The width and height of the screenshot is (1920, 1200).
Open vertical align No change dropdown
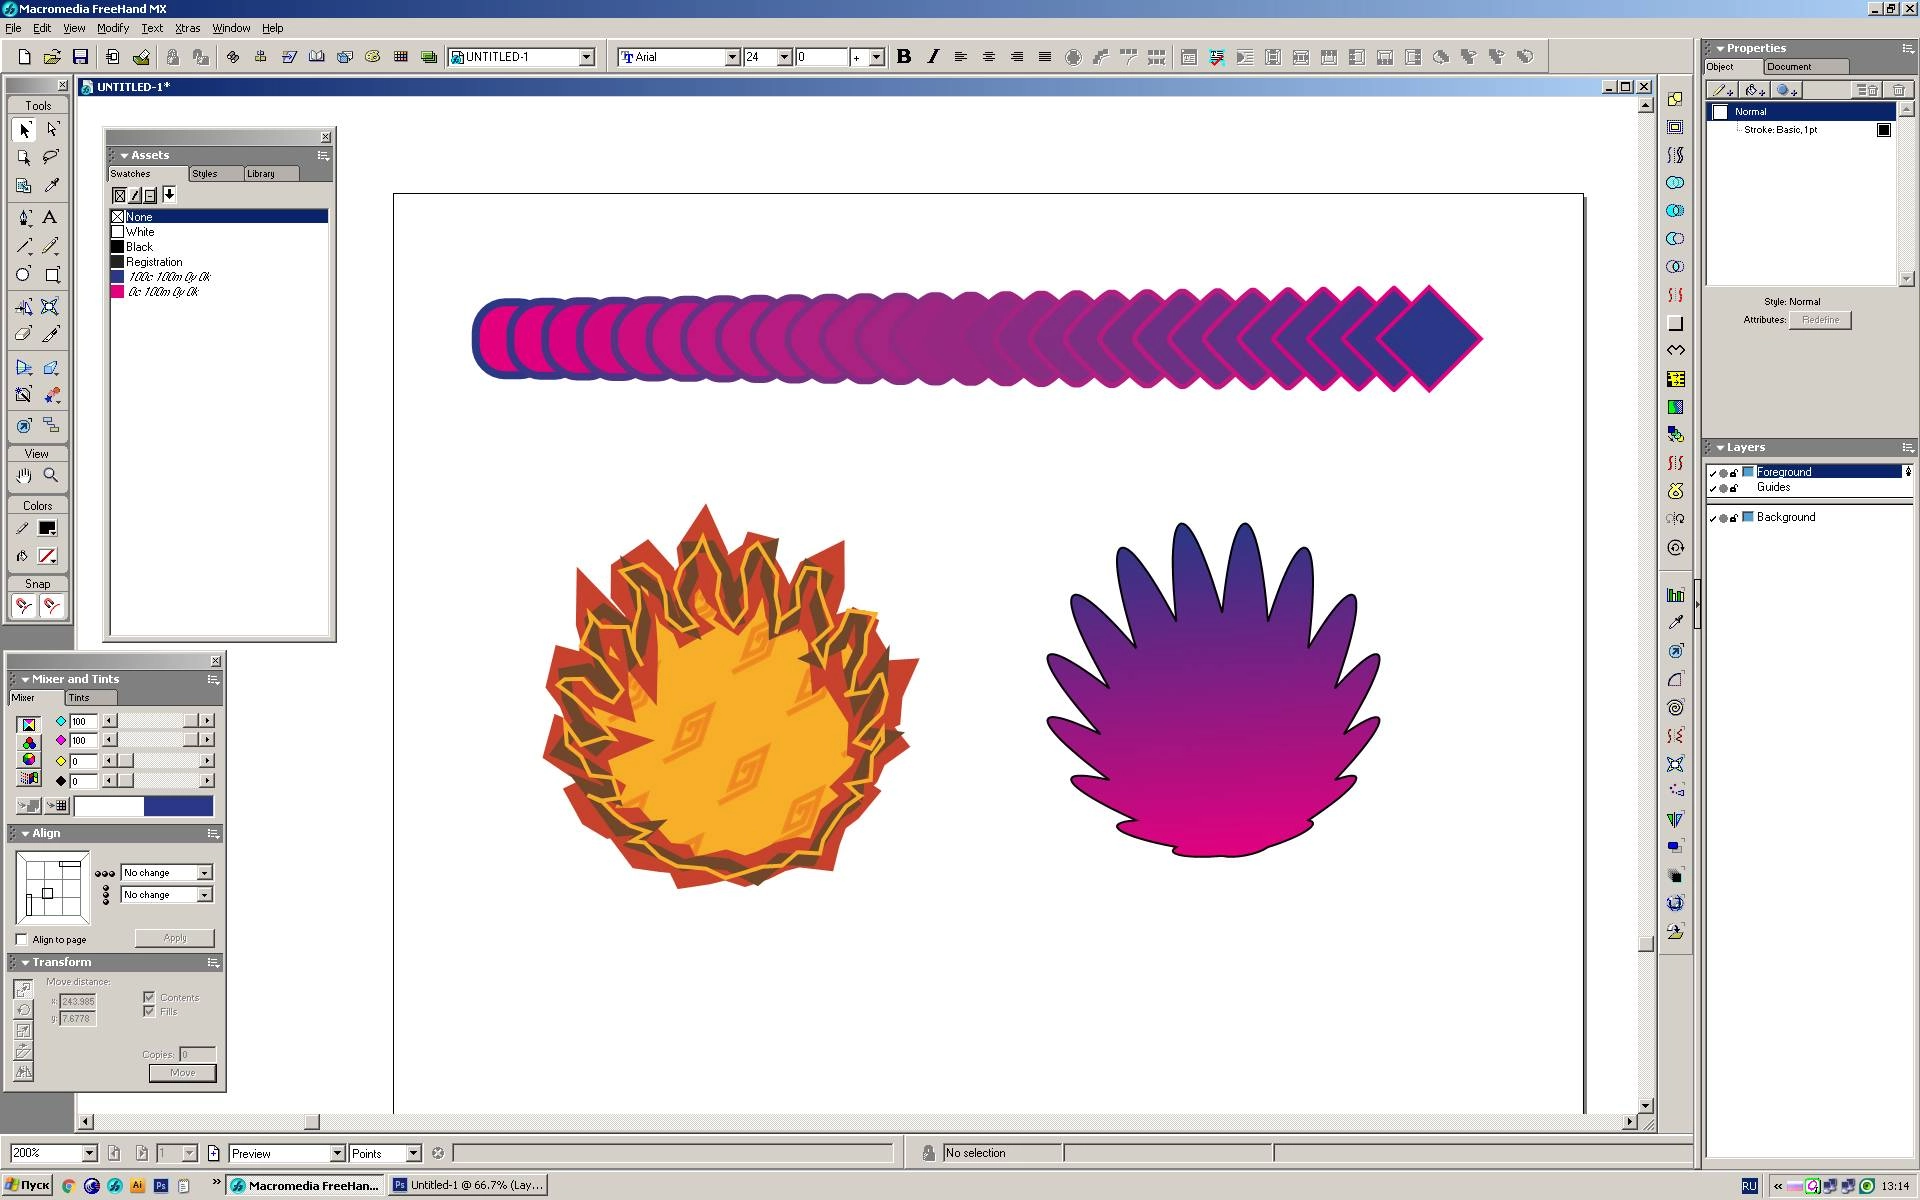pyautogui.click(x=204, y=895)
